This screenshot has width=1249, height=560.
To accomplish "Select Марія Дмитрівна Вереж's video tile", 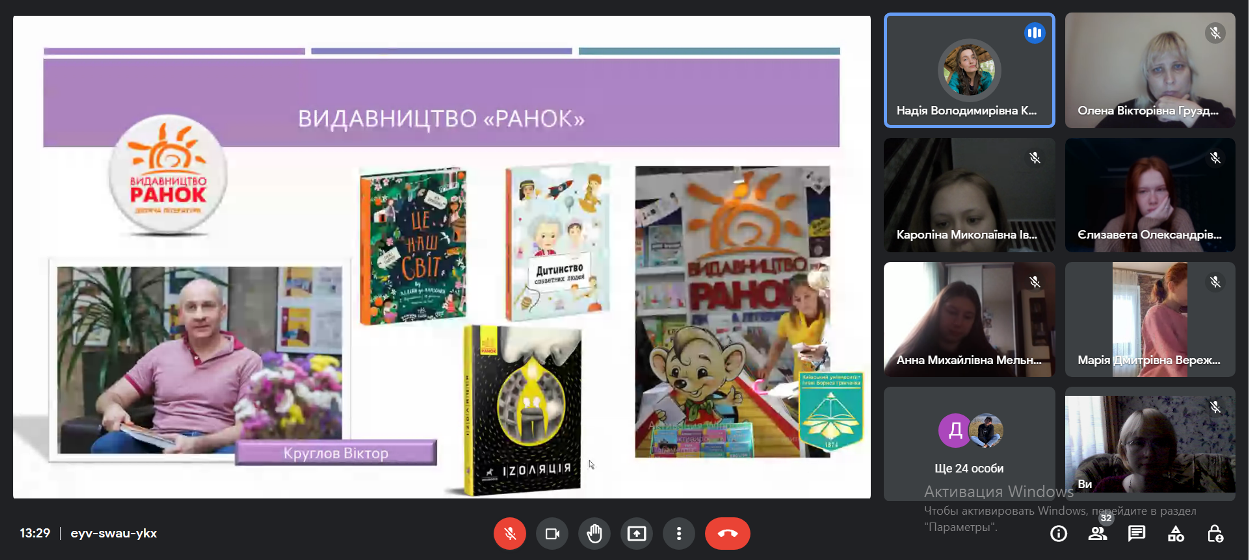I will pos(1150,319).
